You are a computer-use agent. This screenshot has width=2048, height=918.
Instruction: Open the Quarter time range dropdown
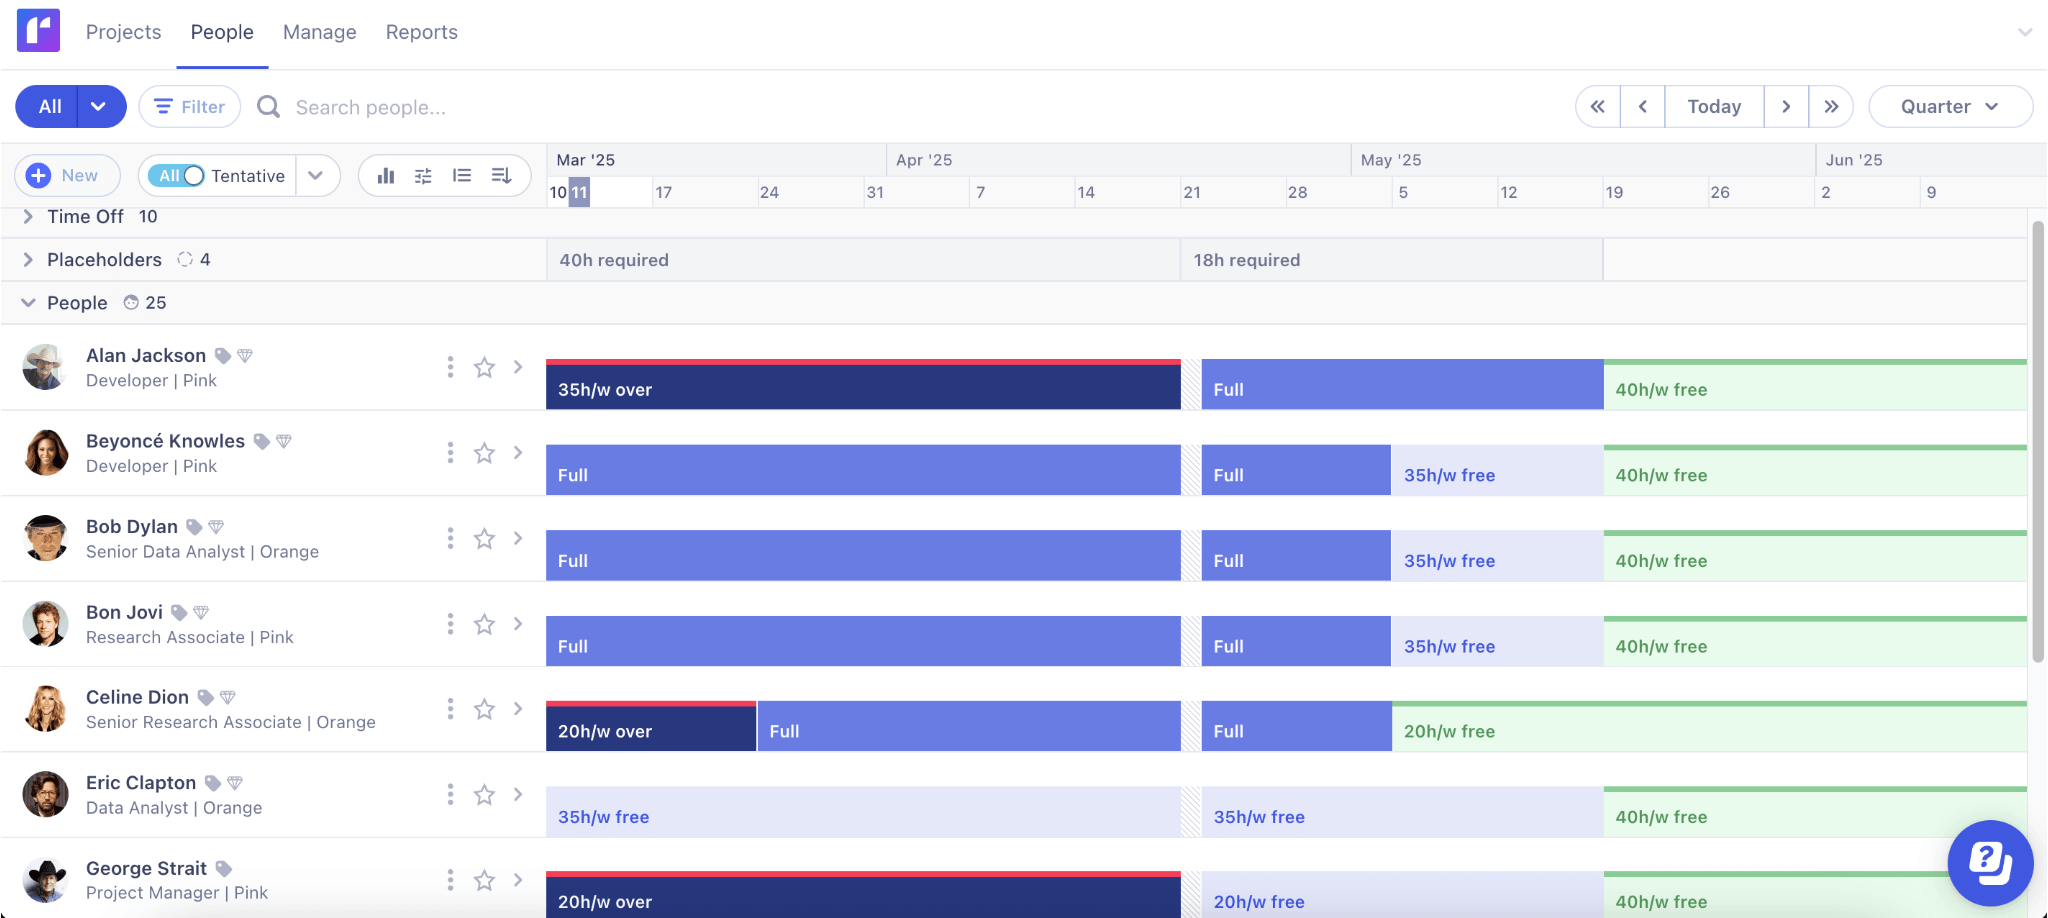click(x=1949, y=107)
